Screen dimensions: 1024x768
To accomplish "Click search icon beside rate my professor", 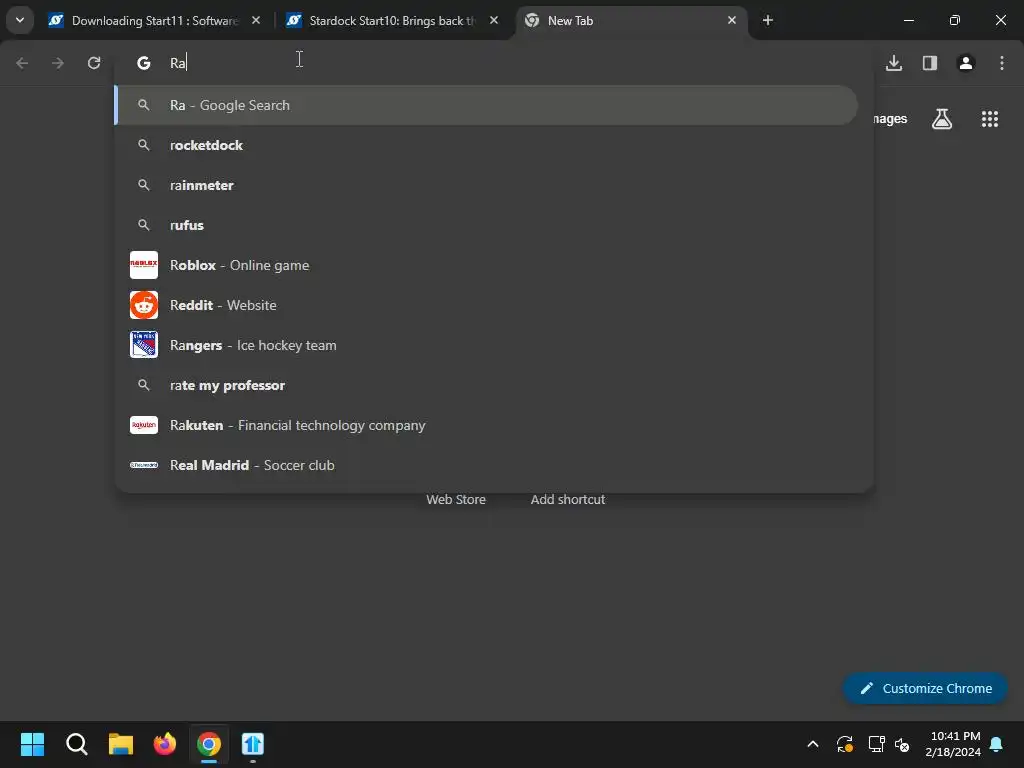I will [x=144, y=385].
